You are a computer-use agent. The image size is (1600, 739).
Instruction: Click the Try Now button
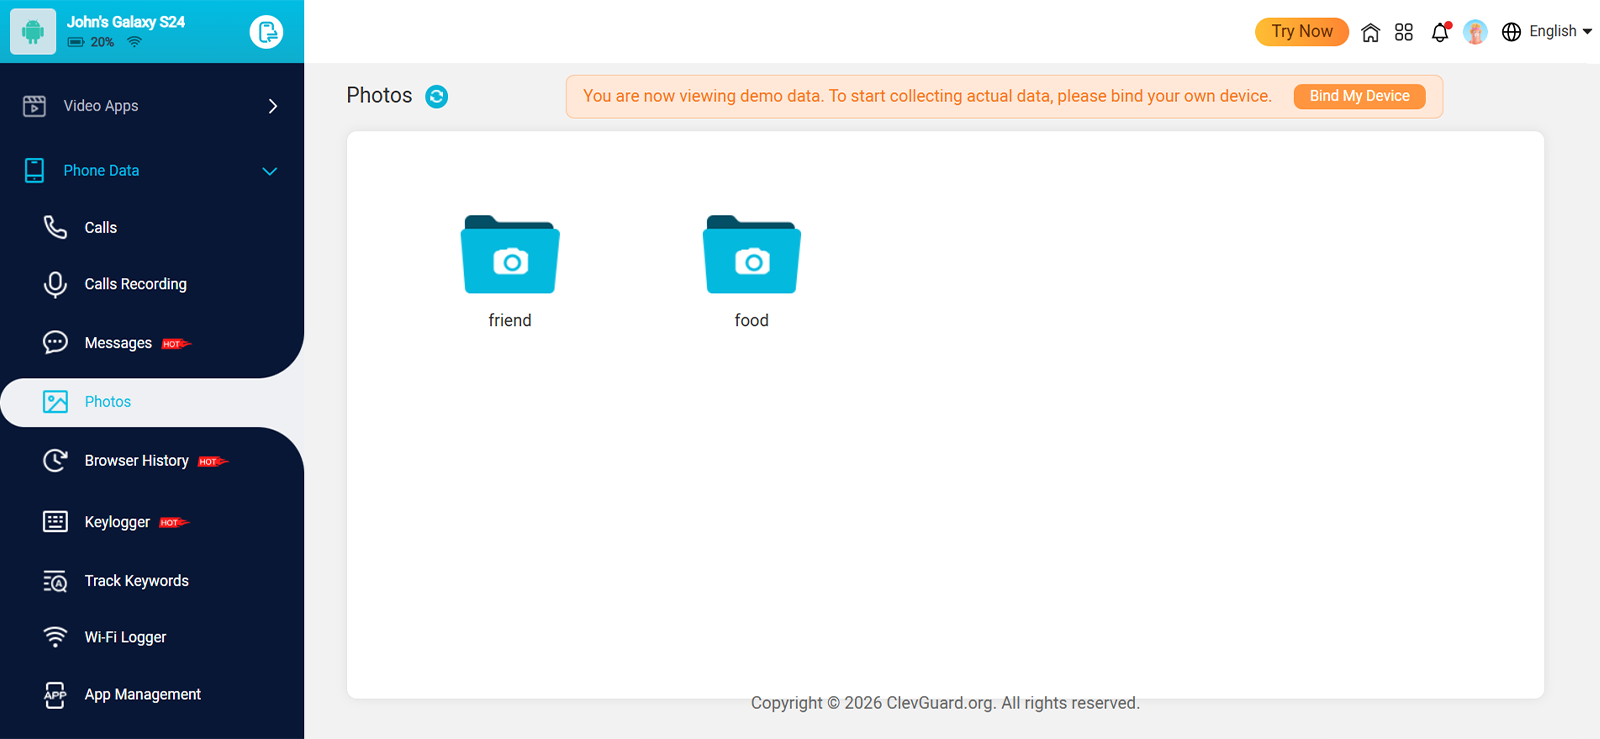click(x=1301, y=32)
